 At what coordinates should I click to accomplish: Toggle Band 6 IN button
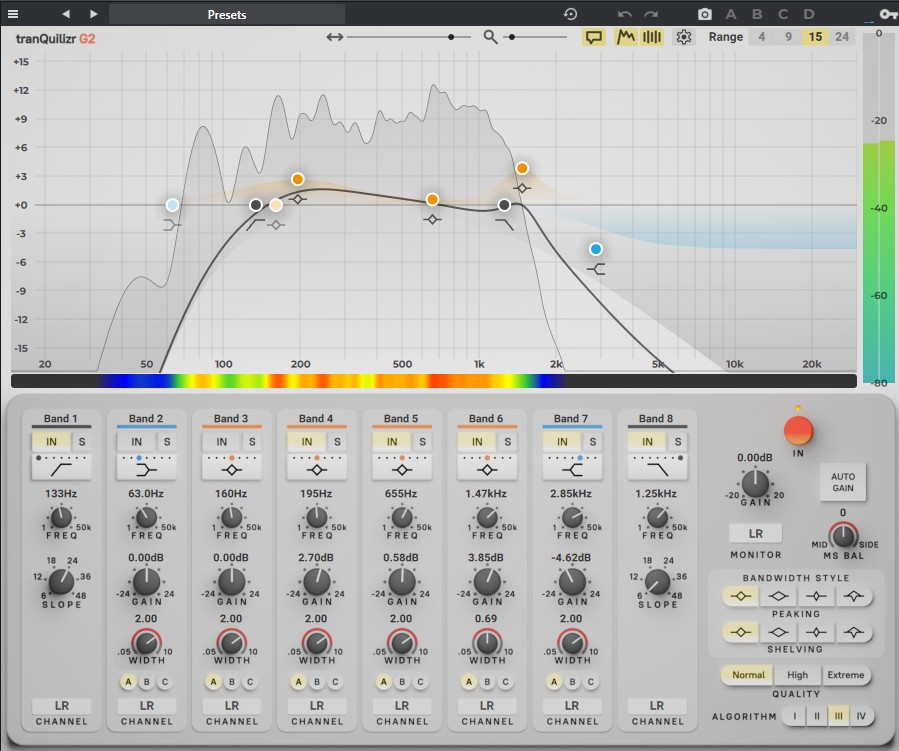[x=477, y=442]
